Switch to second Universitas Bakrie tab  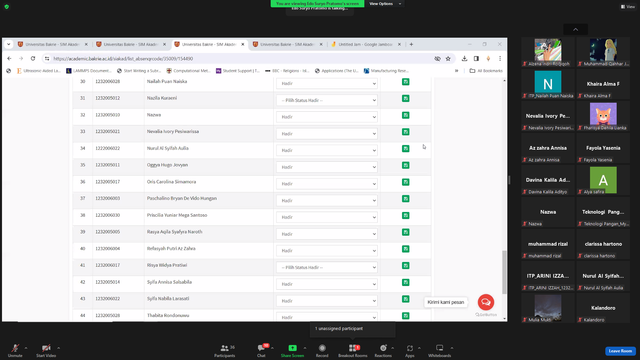[x=131, y=44]
